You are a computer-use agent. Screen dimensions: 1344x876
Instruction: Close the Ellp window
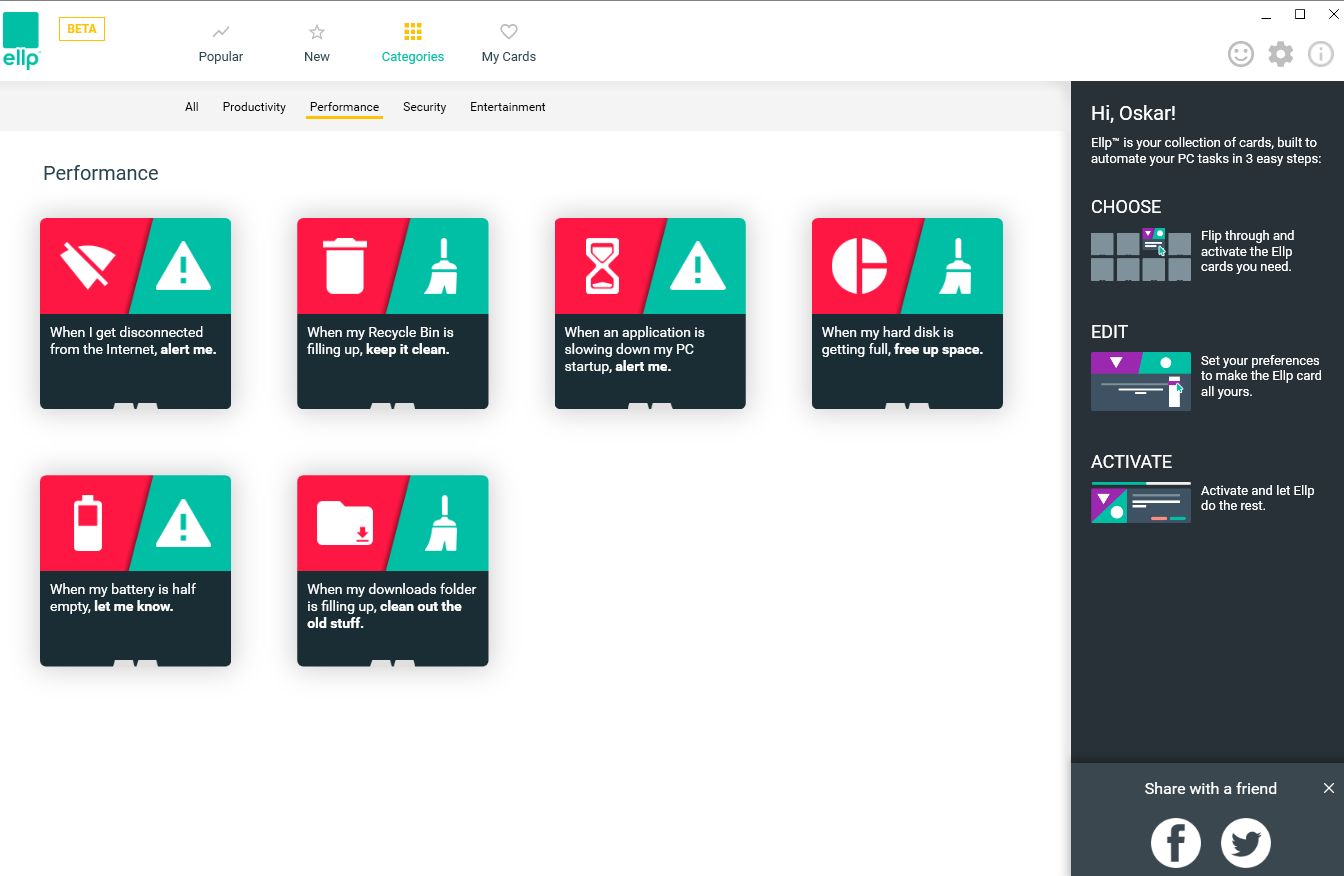1333,14
